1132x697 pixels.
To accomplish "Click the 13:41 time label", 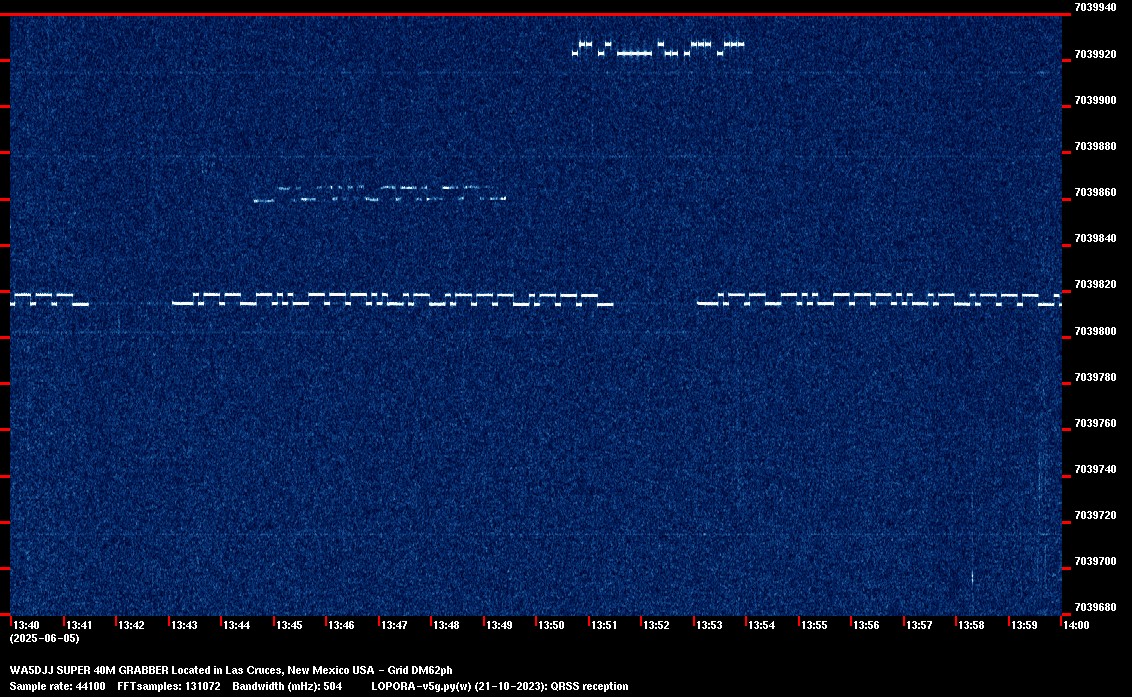I will click(x=79, y=625).
